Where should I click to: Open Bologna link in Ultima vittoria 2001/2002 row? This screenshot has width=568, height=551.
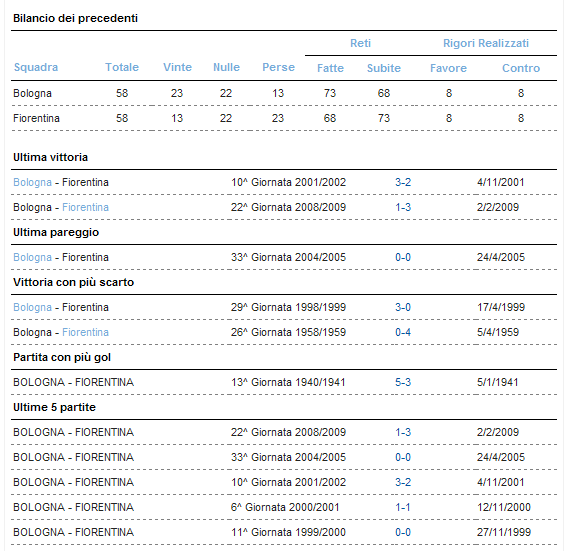(x=32, y=182)
